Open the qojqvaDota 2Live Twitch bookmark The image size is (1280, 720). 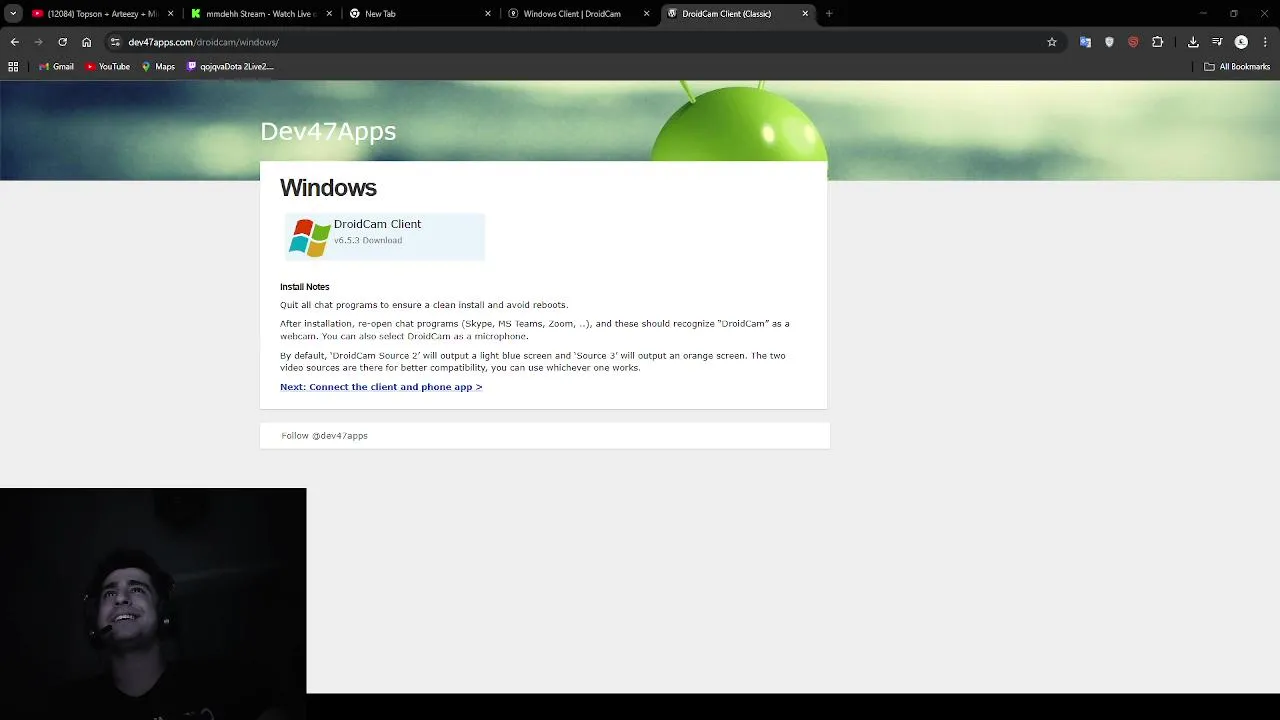pos(230,67)
